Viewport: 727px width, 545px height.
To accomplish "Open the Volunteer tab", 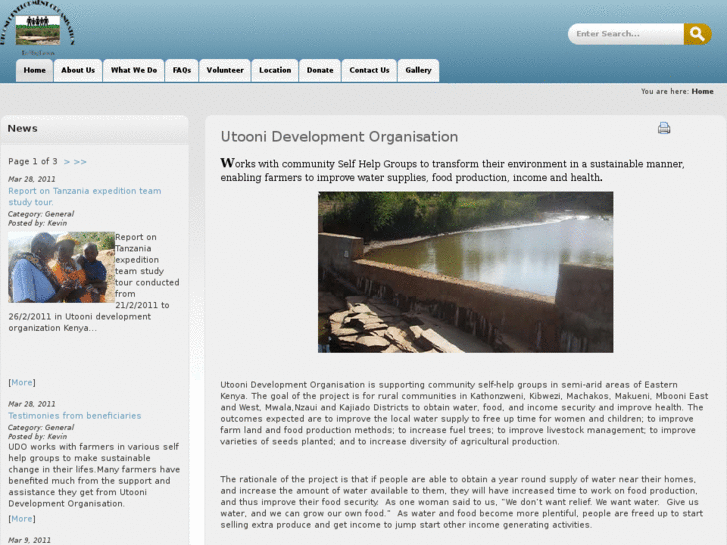I will pyautogui.click(x=225, y=71).
